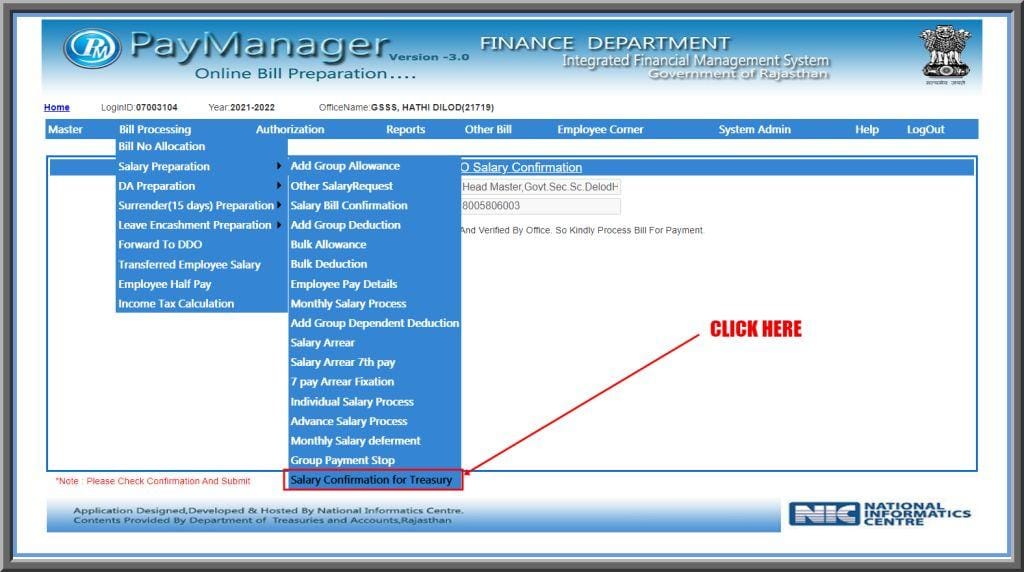Click the NIC National Informatics Centre logo
Viewport: 1024px width, 572px height.
pos(880,514)
